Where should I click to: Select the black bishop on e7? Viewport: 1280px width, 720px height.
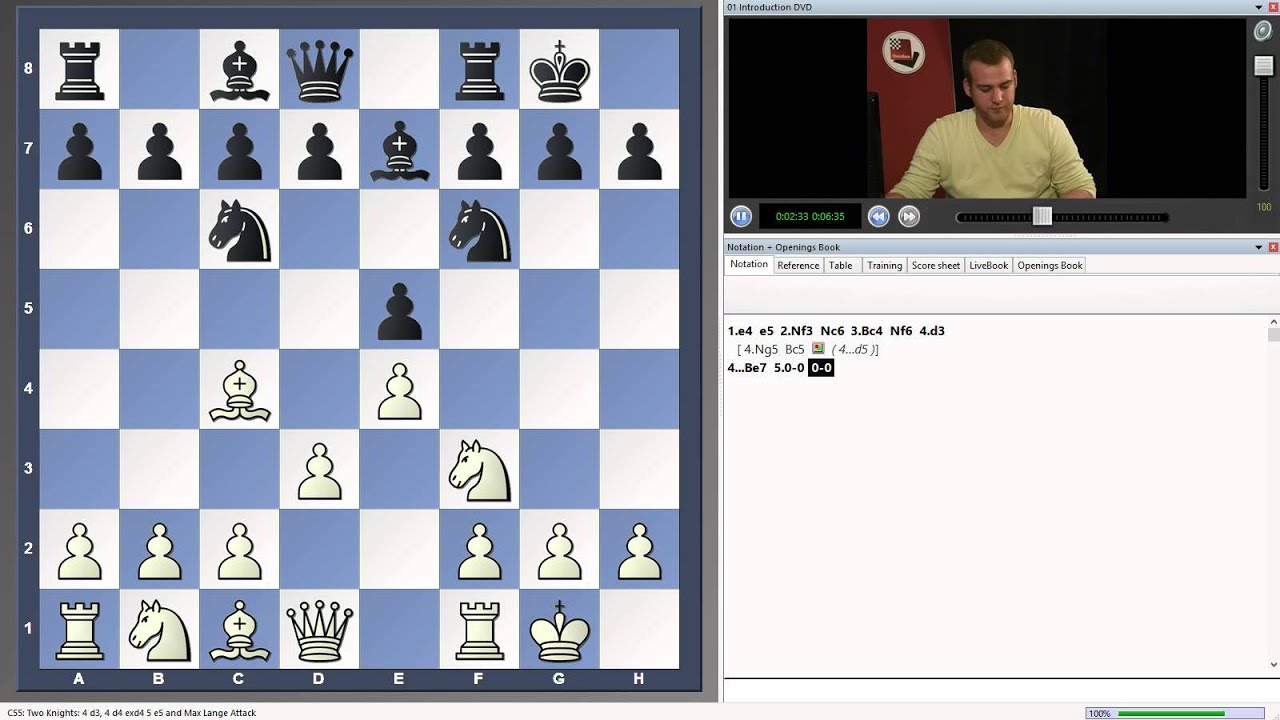pos(399,149)
